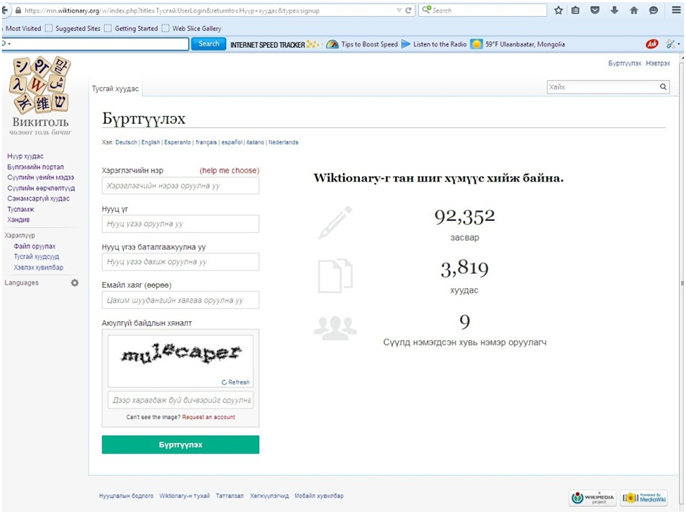Open toolbar wrench settings dropdown
This screenshot has width=686, height=514.
click(x=672, y=44)
